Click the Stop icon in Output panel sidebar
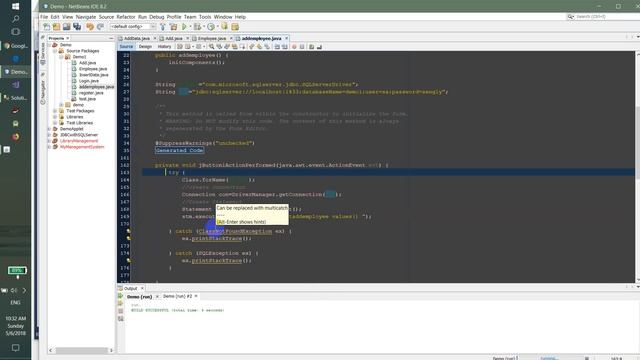This screenshot has height=360, width=640. [120, 311]
